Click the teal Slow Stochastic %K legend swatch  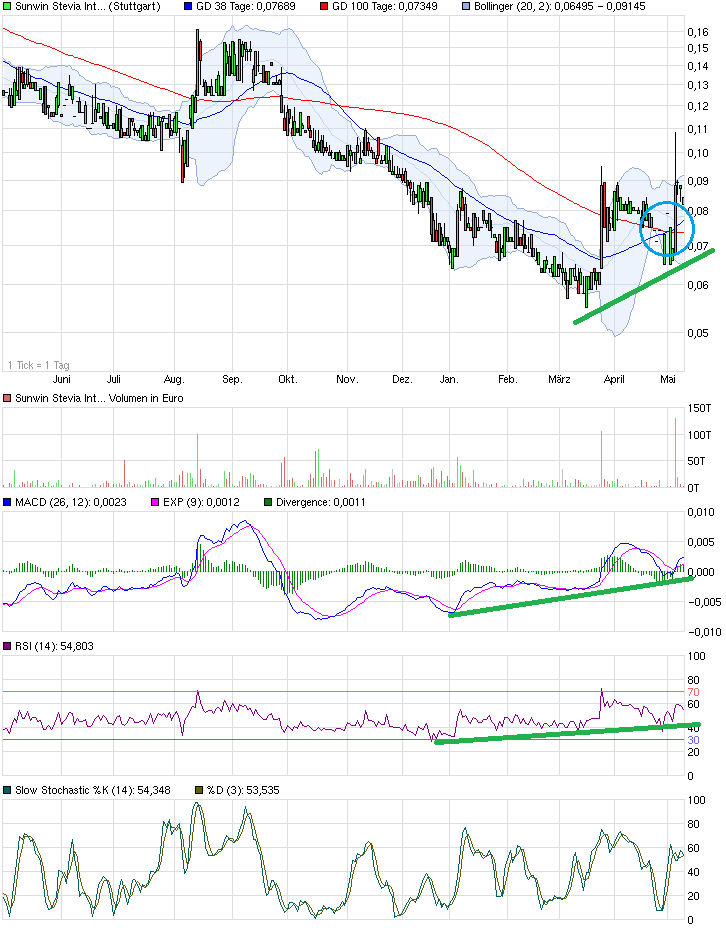pos(7,790)
